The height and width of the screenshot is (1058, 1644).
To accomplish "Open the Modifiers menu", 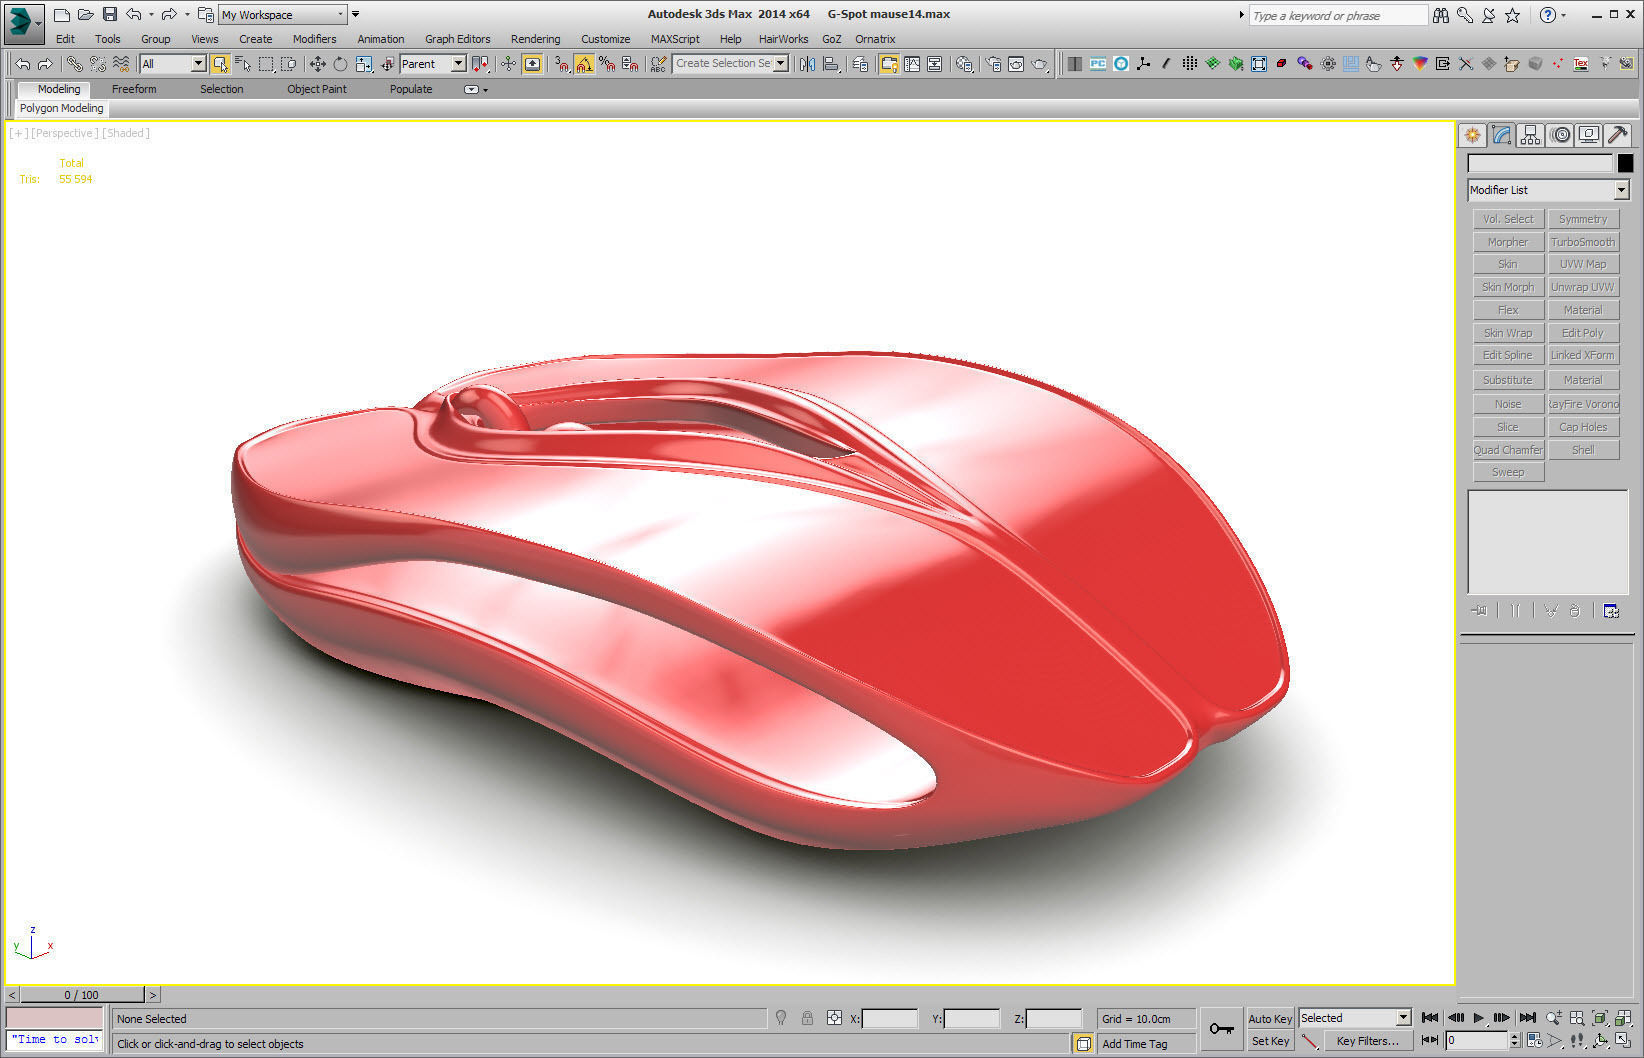I will point(314,39).
